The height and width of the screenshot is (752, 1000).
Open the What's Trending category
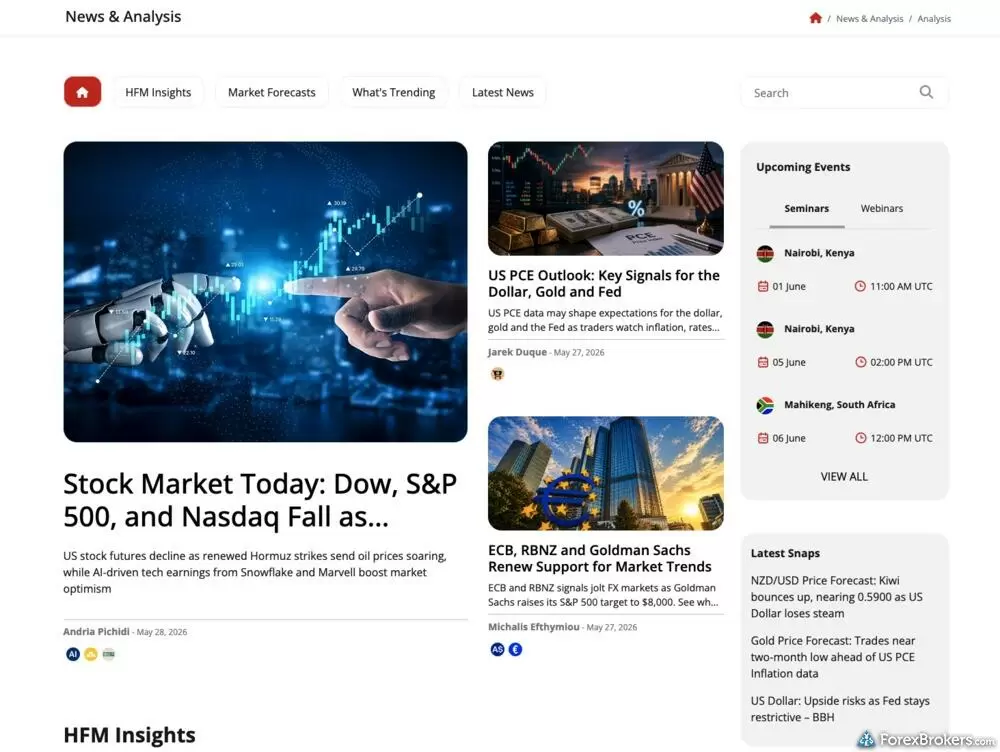393,92
